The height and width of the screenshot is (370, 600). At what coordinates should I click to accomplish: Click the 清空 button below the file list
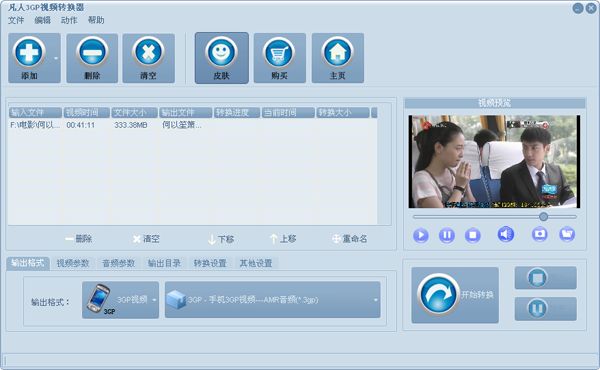[146, 239]
